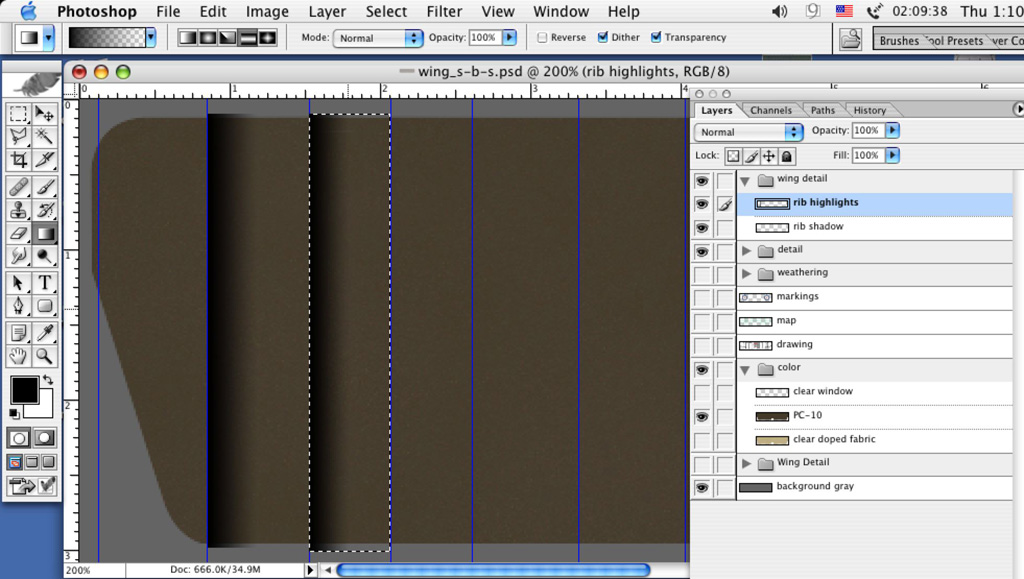Open the Layer menu
Viewport: 1024px width, 579px height.
pos(327,11)
